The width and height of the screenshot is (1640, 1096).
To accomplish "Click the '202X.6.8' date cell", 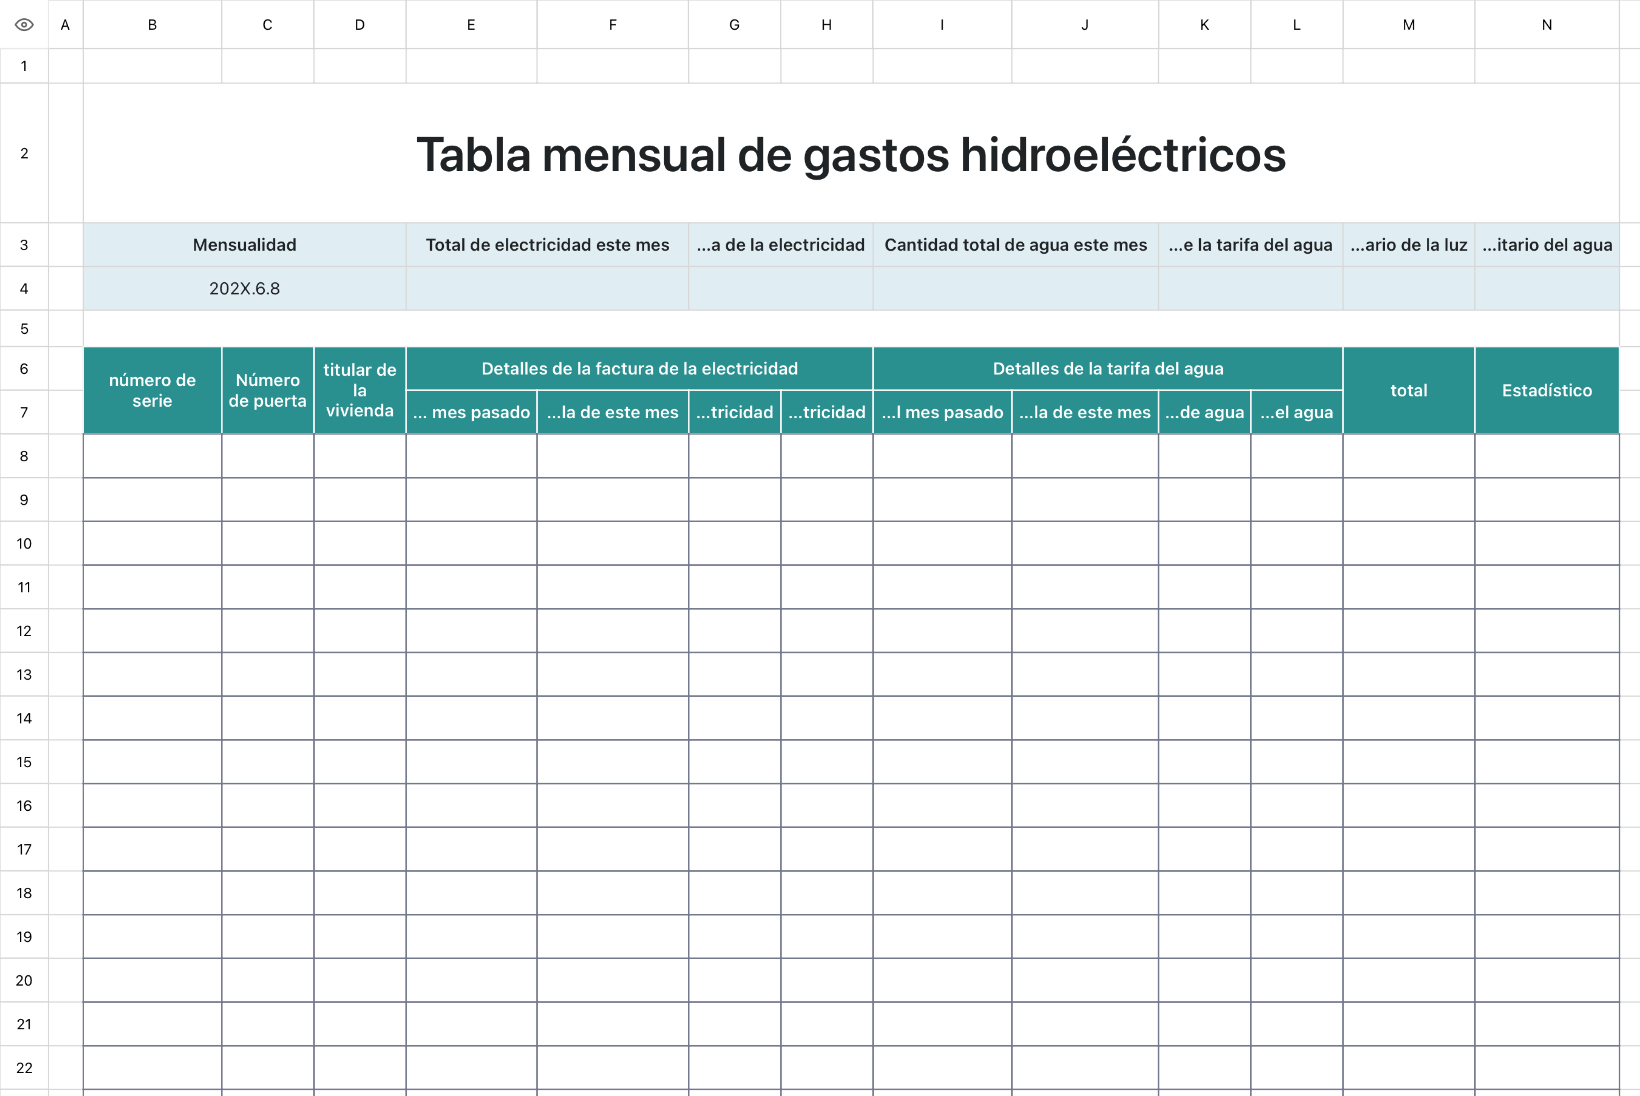I will coord(245,289).
